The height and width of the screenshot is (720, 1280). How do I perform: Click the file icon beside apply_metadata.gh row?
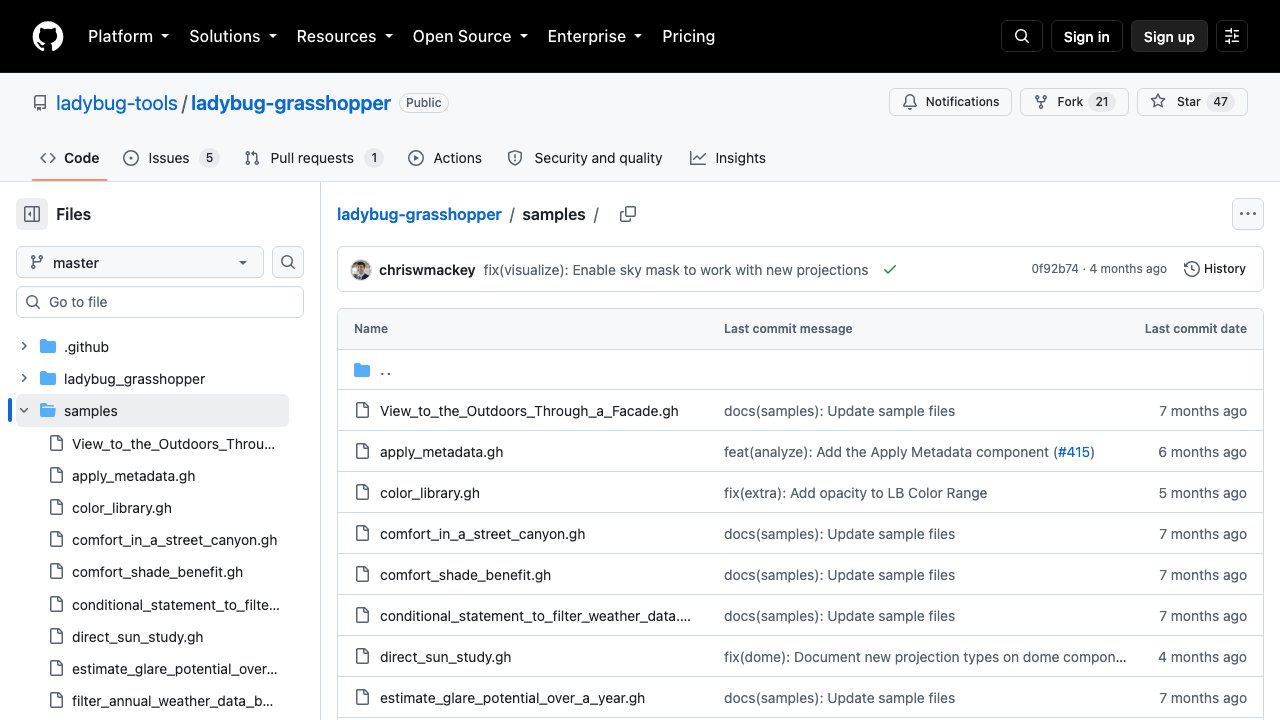point(362,452)
